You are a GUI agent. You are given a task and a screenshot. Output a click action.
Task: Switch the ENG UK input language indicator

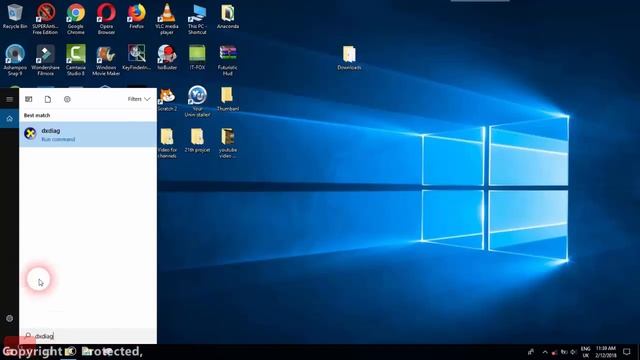click(x=585, y=352)
